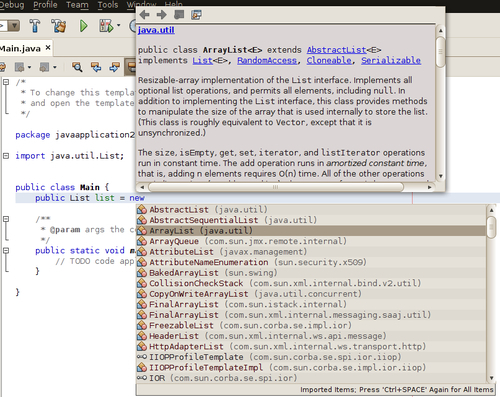Viewport: 500px width, 397px height.
Task: Toggle Highlight Search in the editor toolbar
Action: tap(131, 67)
